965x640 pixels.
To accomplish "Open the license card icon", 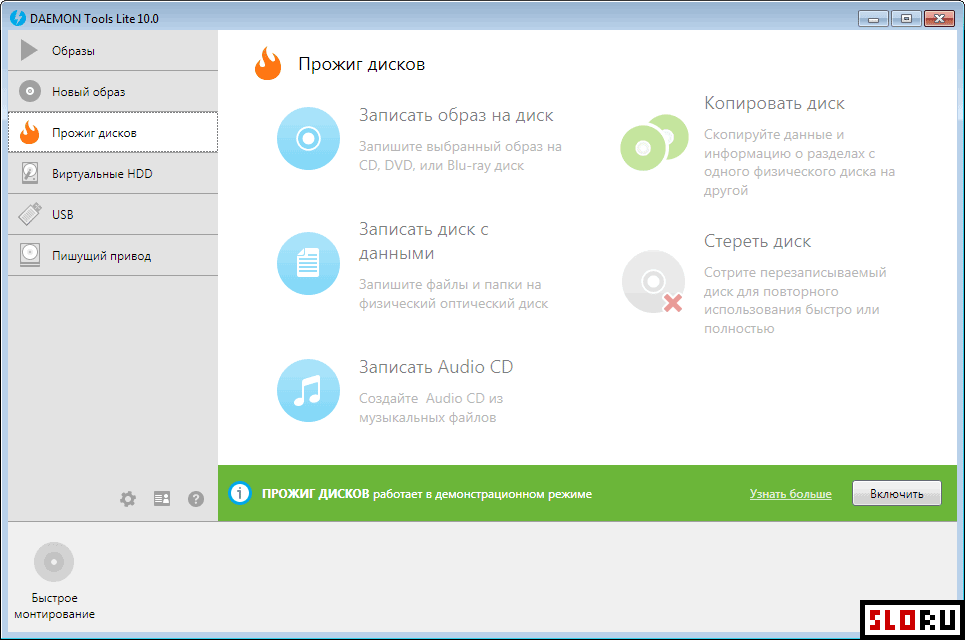I will 162,498.
